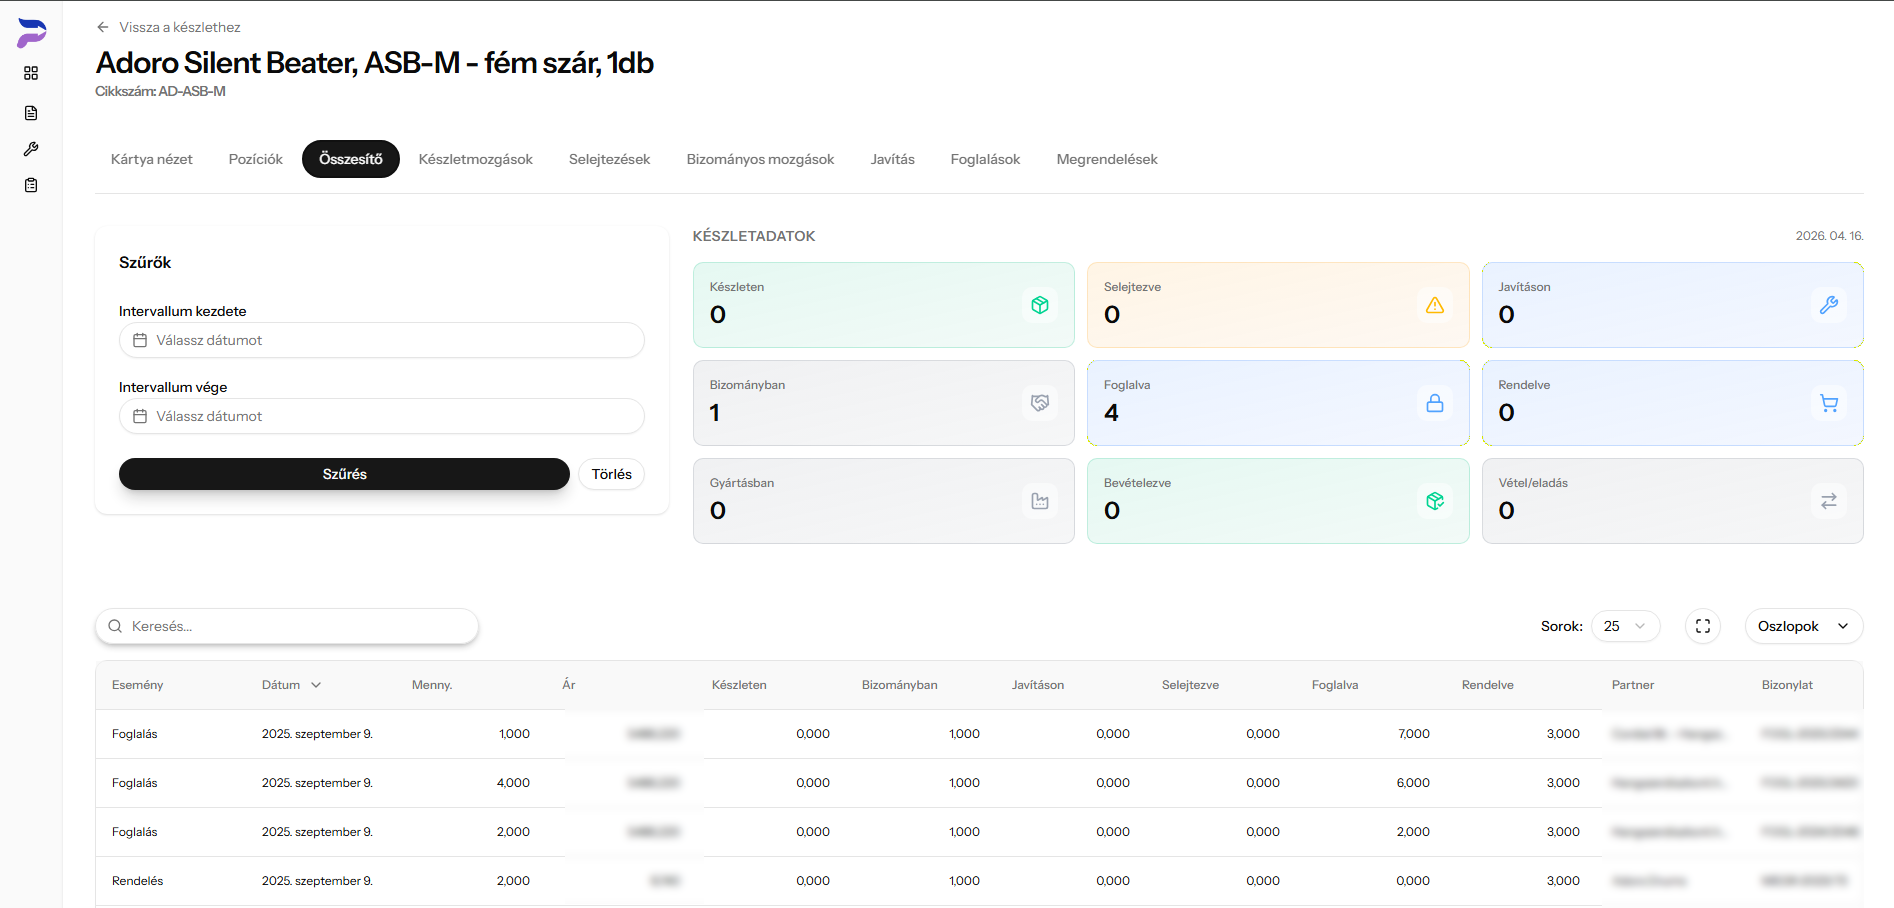Click the Intervallum kezdete date field
The height and width of the screenshot is (908, 1894).
382,340
